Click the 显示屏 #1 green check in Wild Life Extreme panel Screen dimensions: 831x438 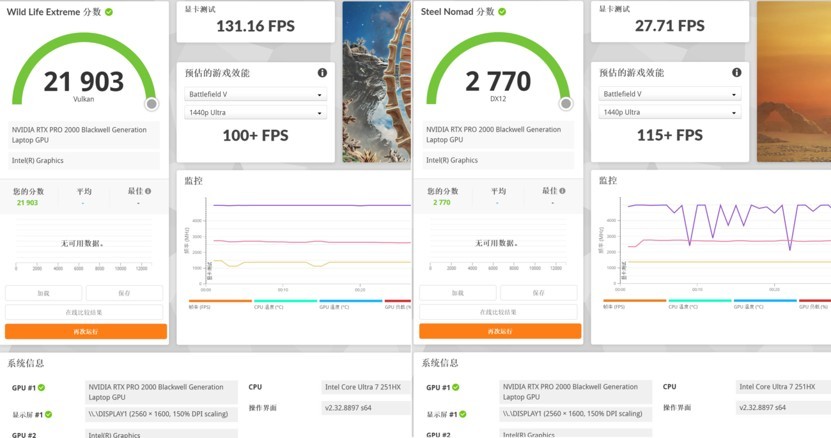48,414
